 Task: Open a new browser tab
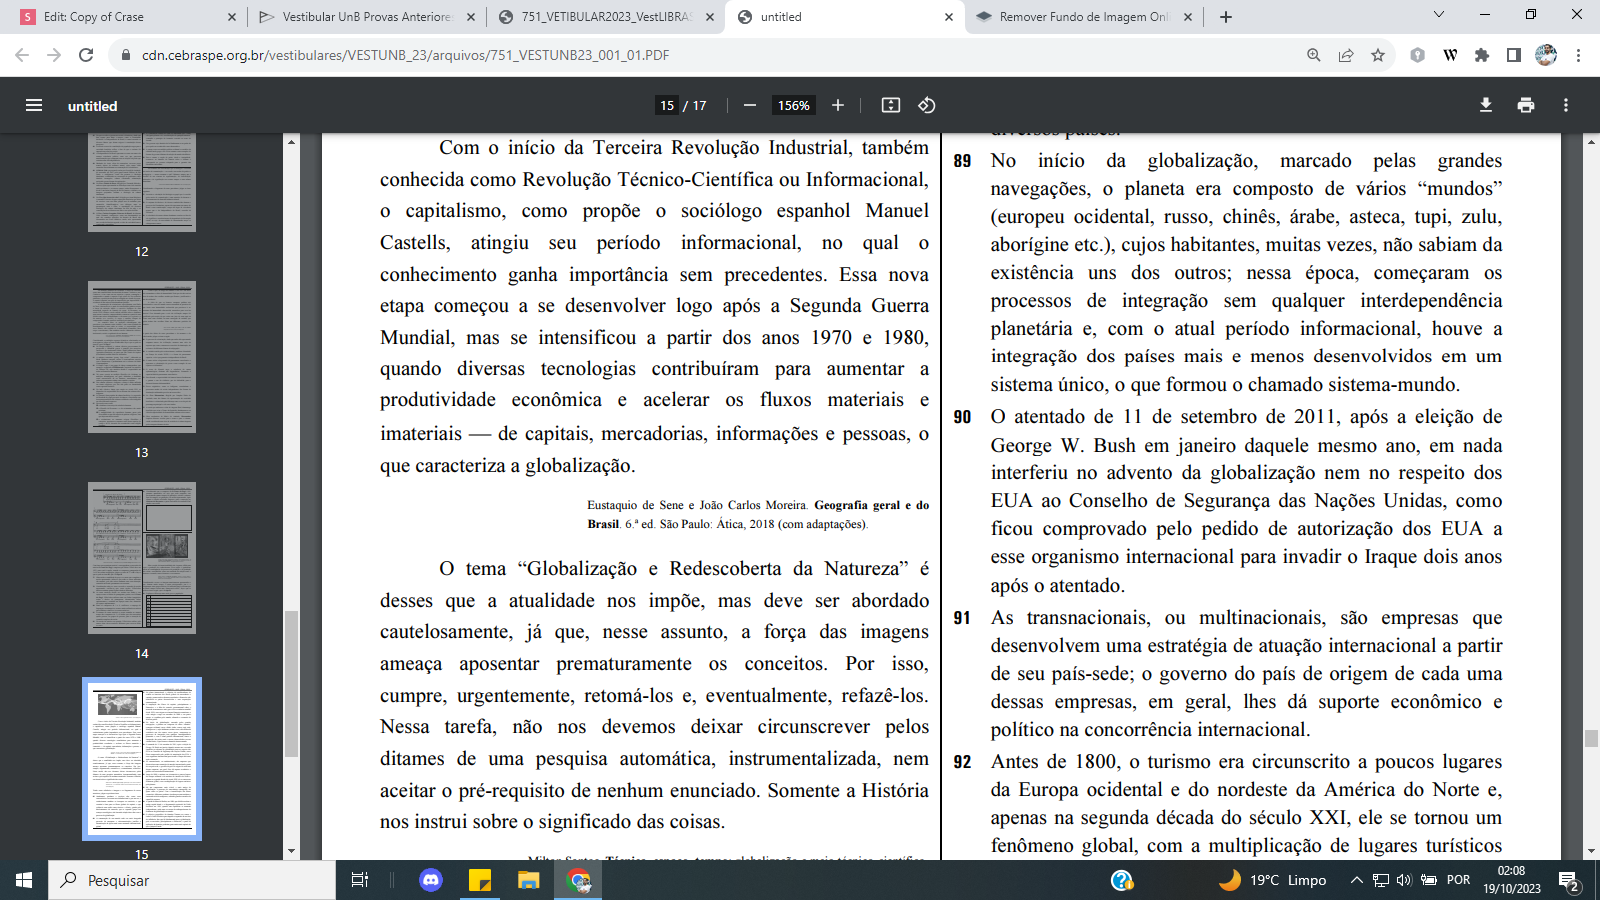tap(1226, 17)
